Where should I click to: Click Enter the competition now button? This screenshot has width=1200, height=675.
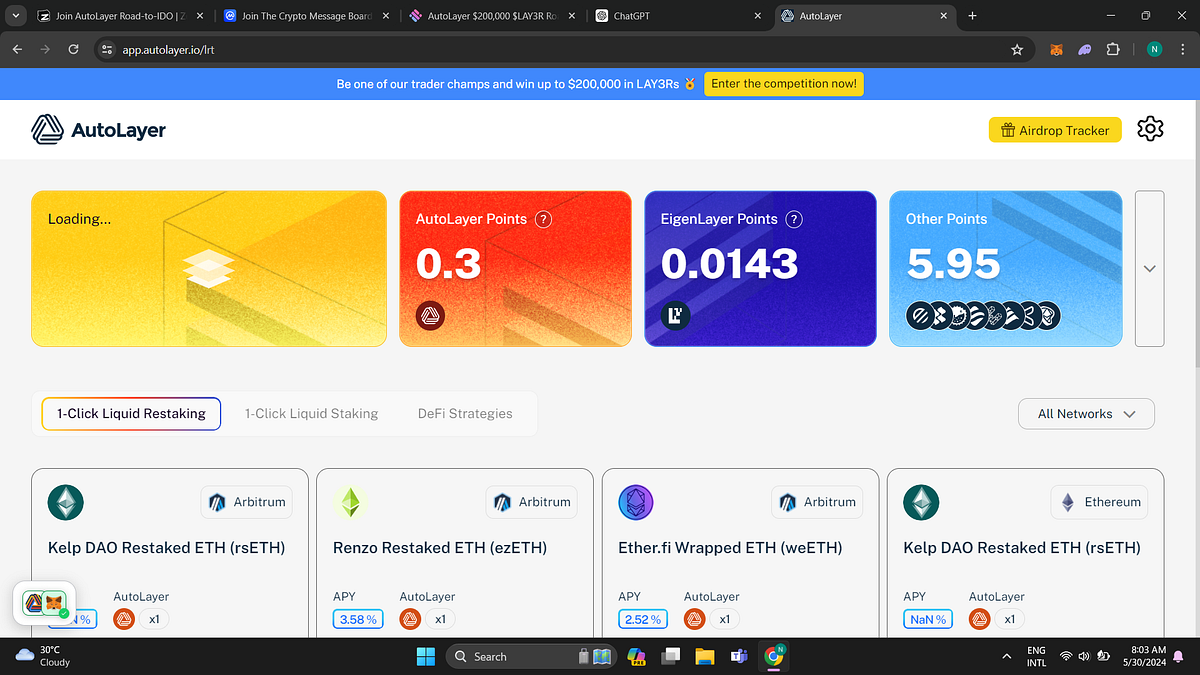coord(783,84)
